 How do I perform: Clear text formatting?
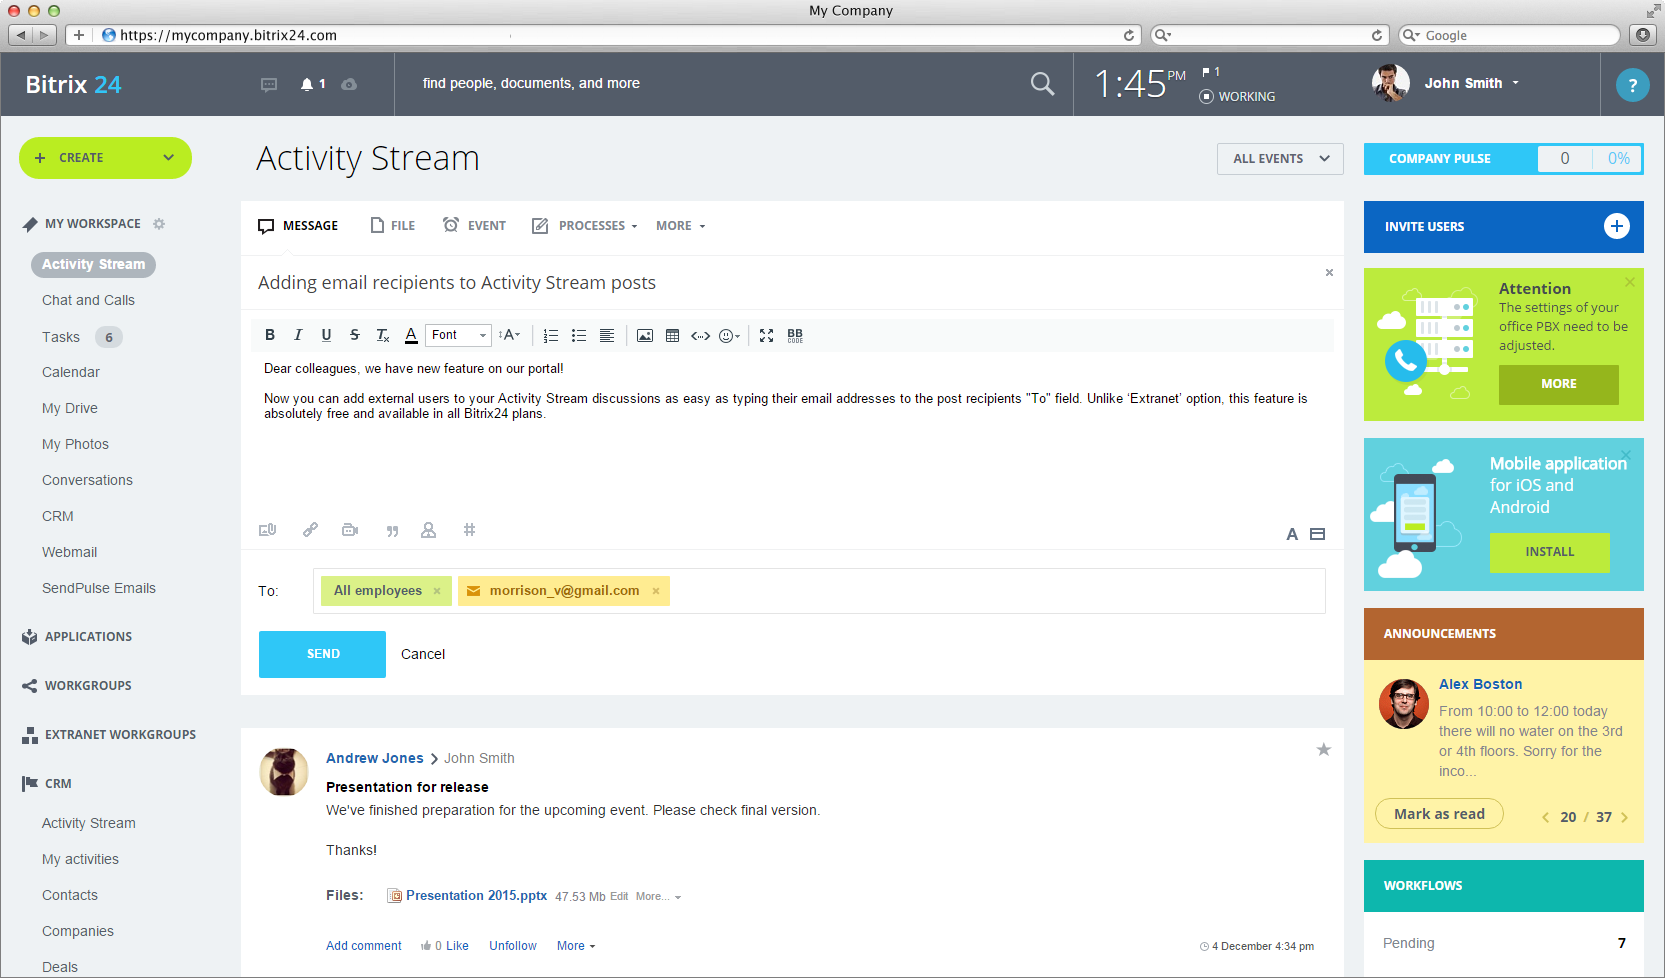(x=382, y=335)
